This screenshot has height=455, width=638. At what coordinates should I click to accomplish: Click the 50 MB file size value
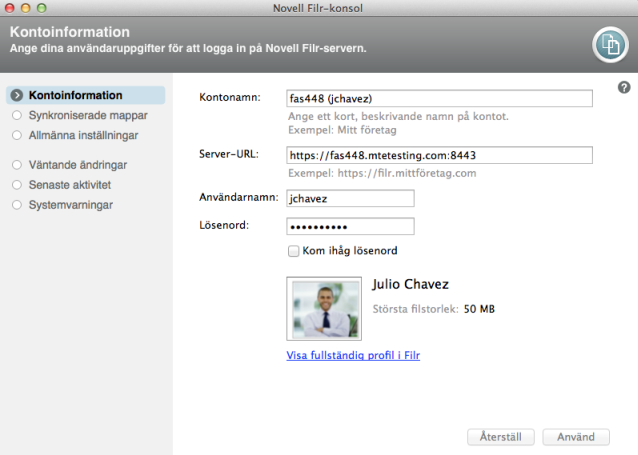point(479,309)
